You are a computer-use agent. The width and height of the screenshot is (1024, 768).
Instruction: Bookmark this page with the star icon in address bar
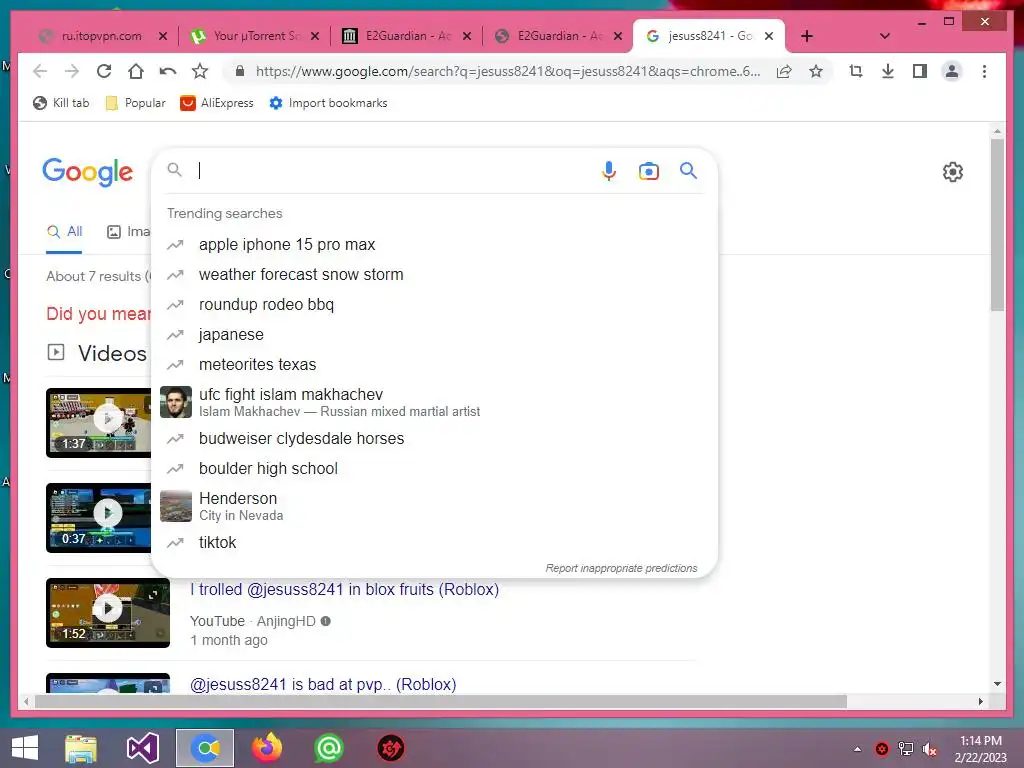pyautogui.click(x=816, y=71)
